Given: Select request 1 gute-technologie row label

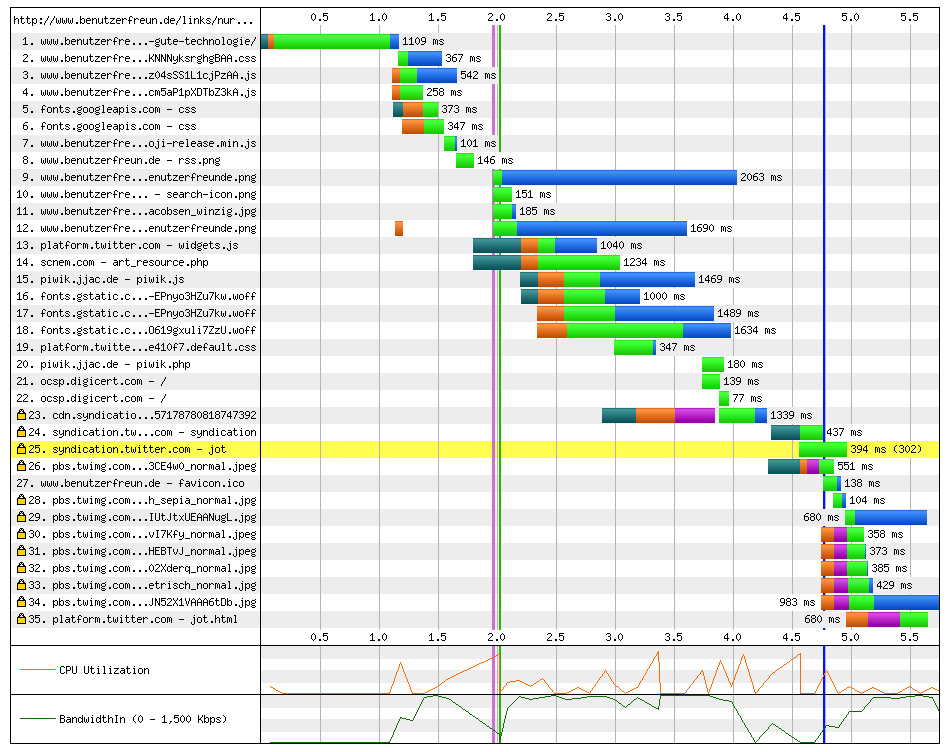Looking at the screenshot, I should coord(139,41).
